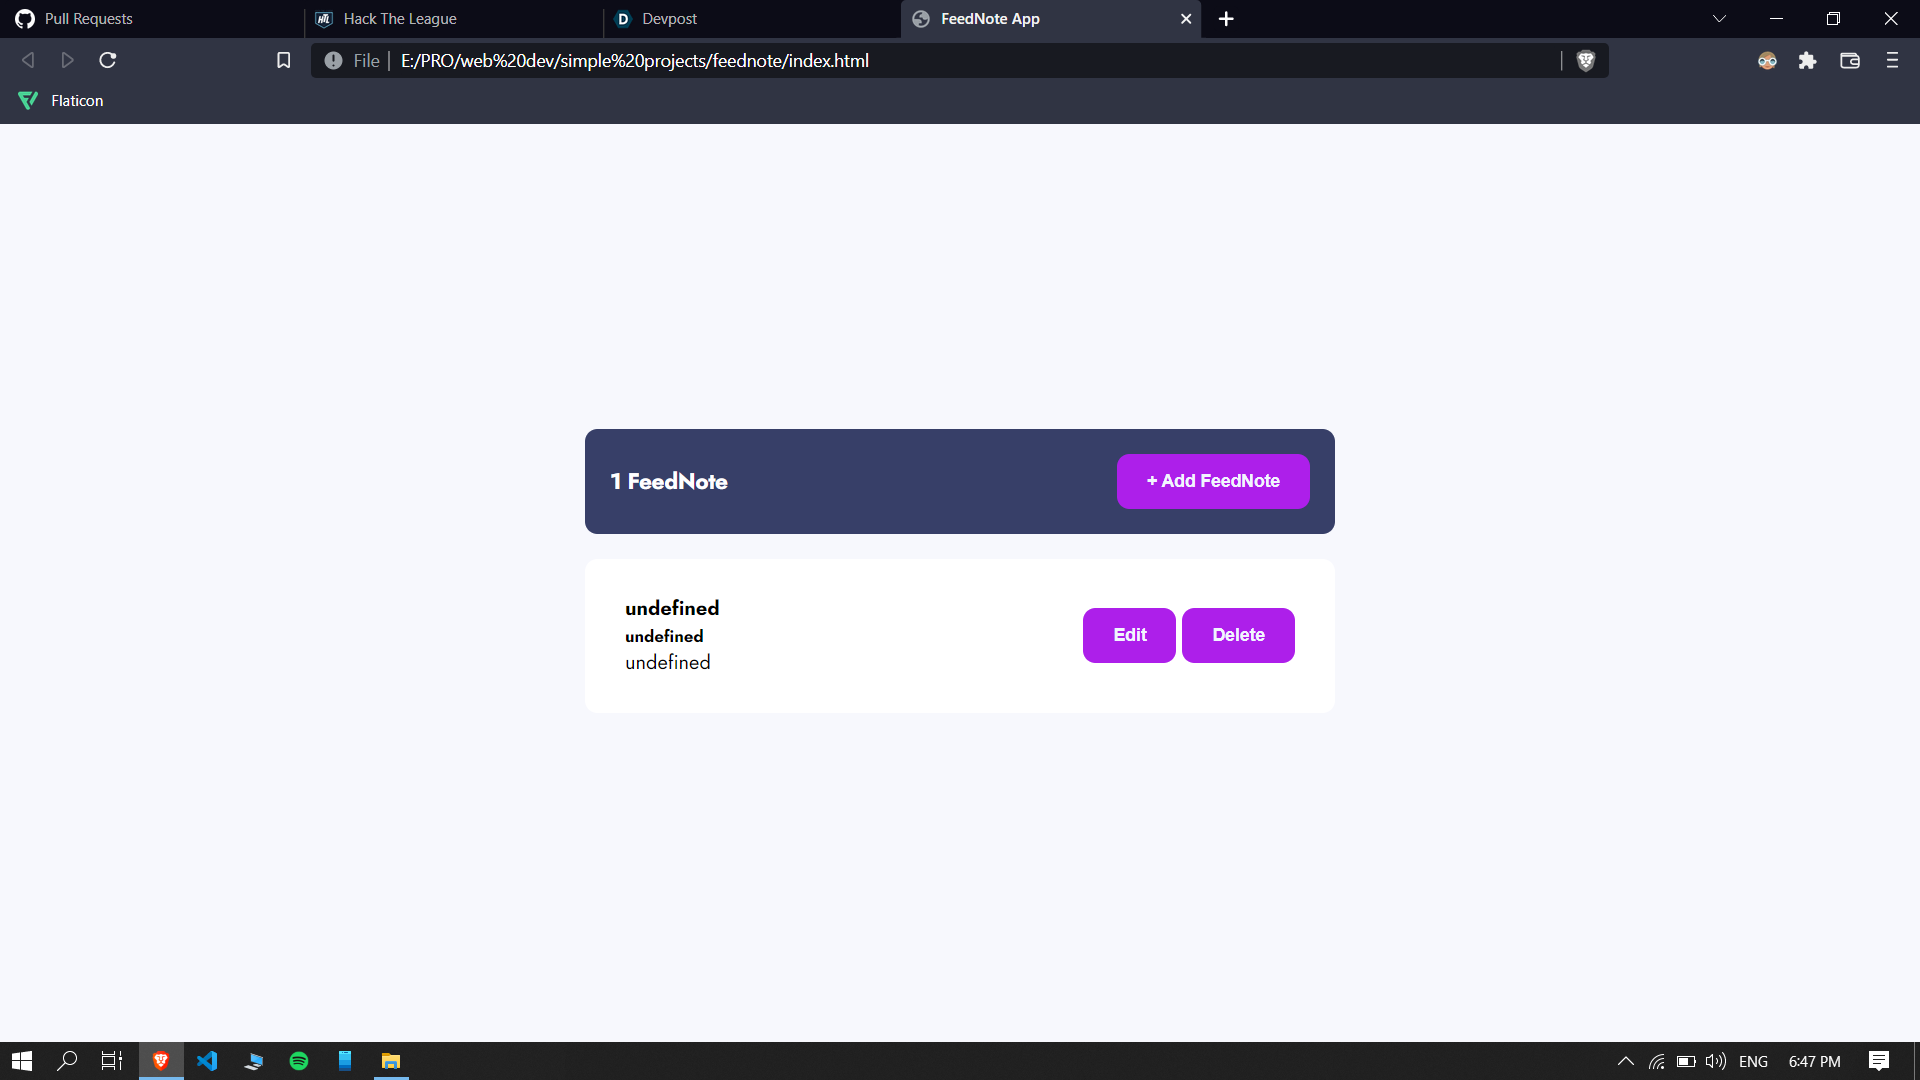1920x1080 pixels.
Task: Open the Hack The League tab
Action: coord(399,19)
